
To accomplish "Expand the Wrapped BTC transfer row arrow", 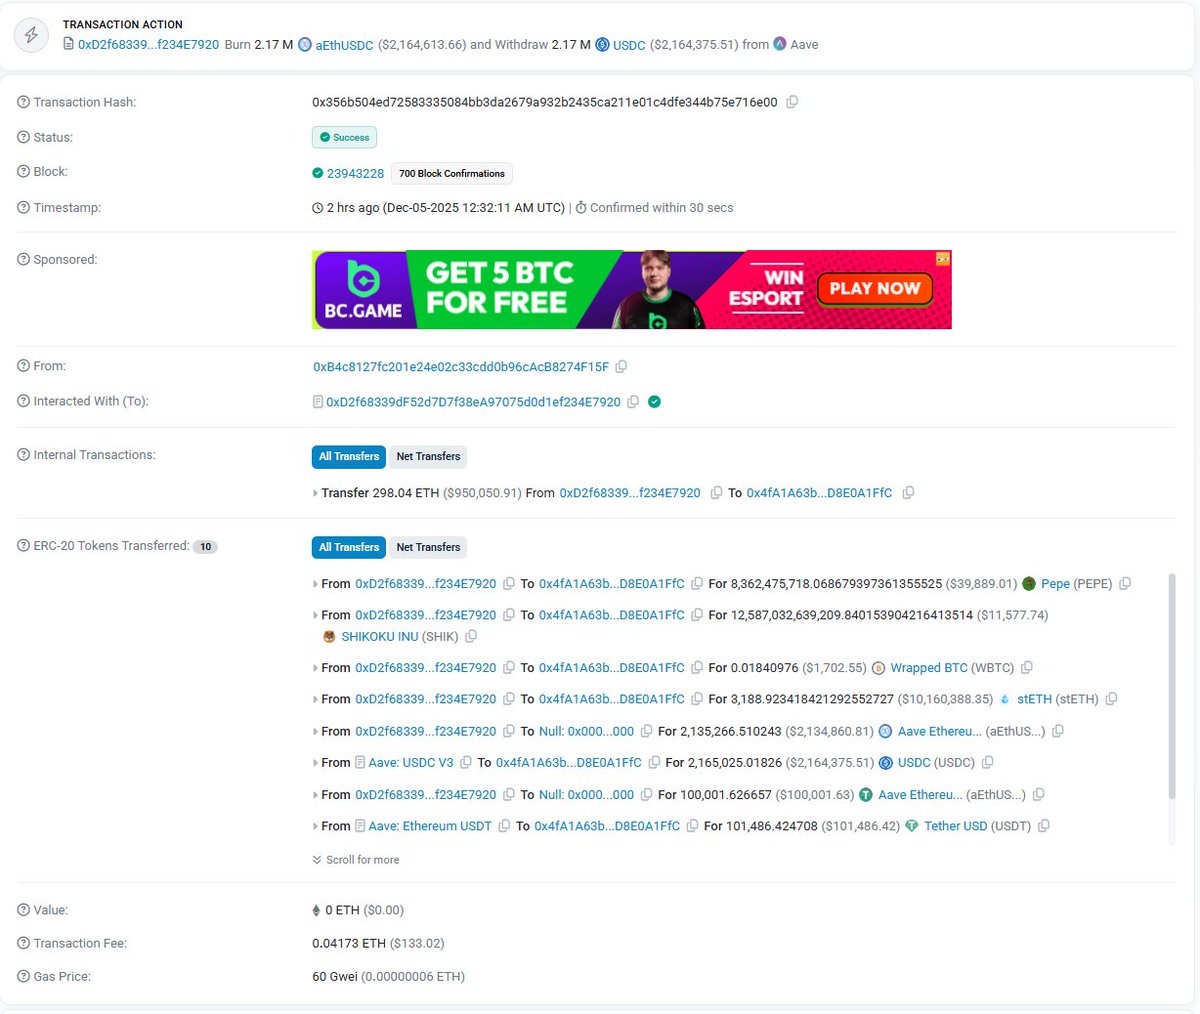I will 316,668.
